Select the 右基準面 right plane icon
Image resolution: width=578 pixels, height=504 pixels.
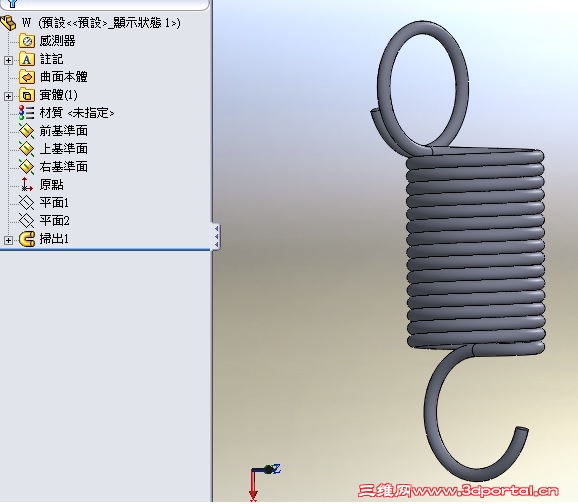27,167
